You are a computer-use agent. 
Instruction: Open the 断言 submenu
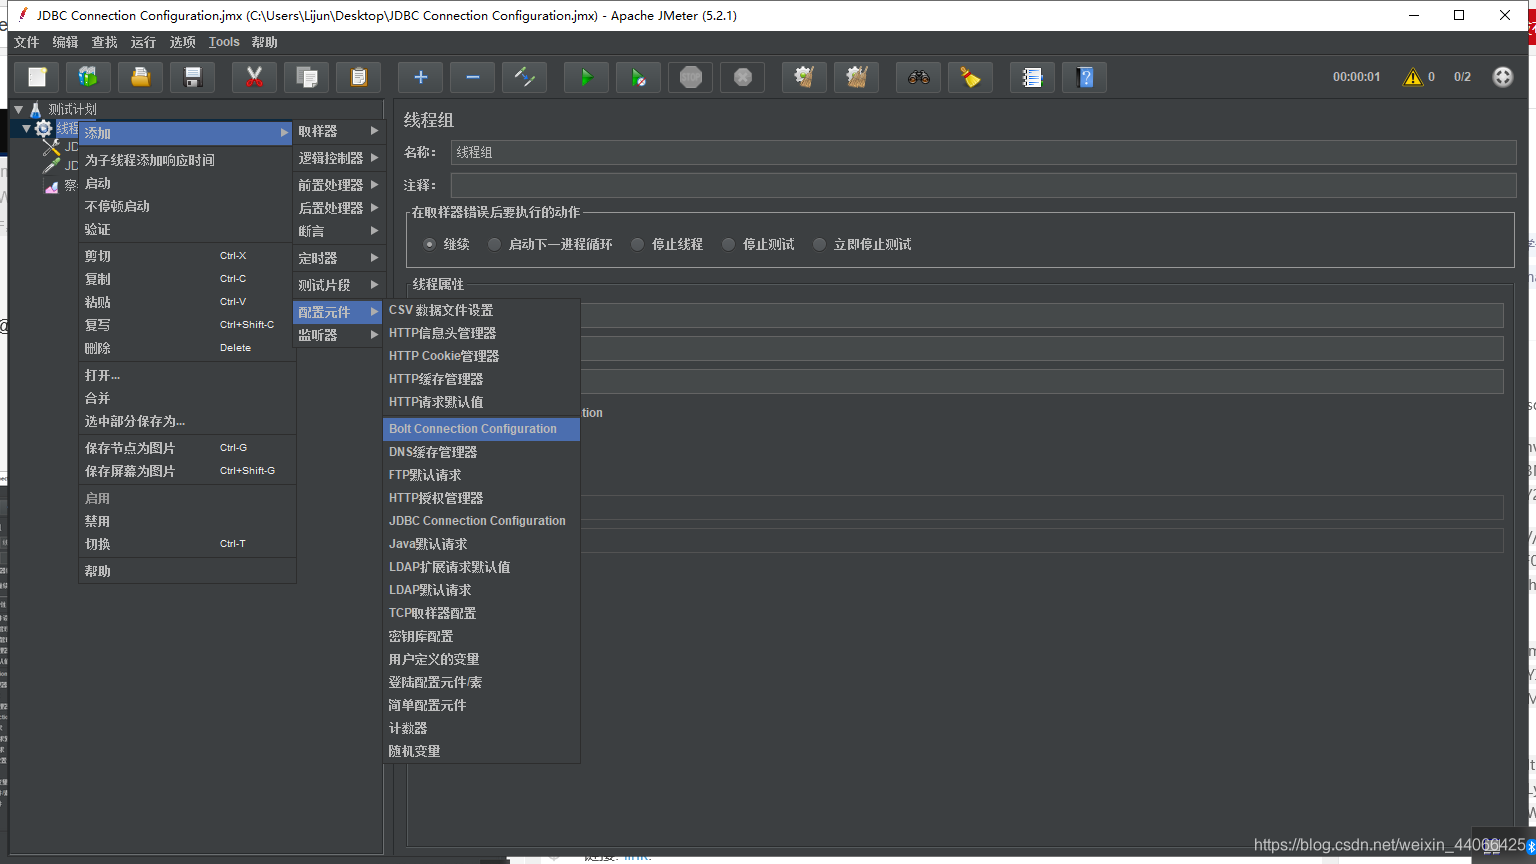point(338,231)
